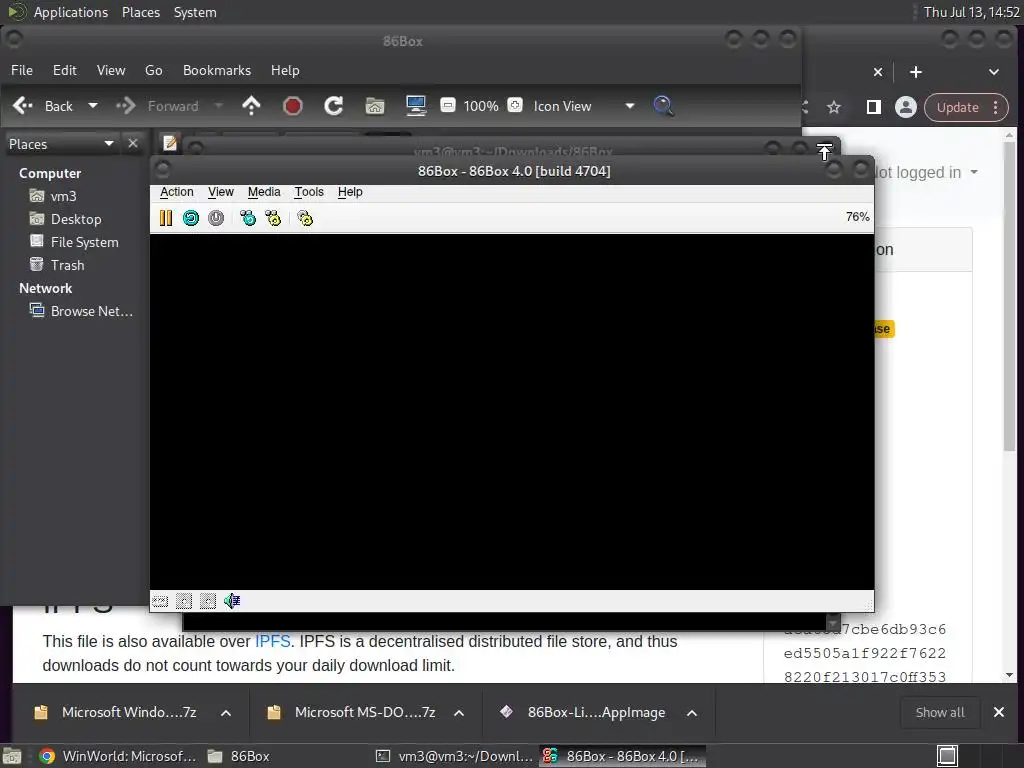Viewport: 1024px width, 768px height.
Task: Click the file manager search magnifier icon
Action: point(663,106)
